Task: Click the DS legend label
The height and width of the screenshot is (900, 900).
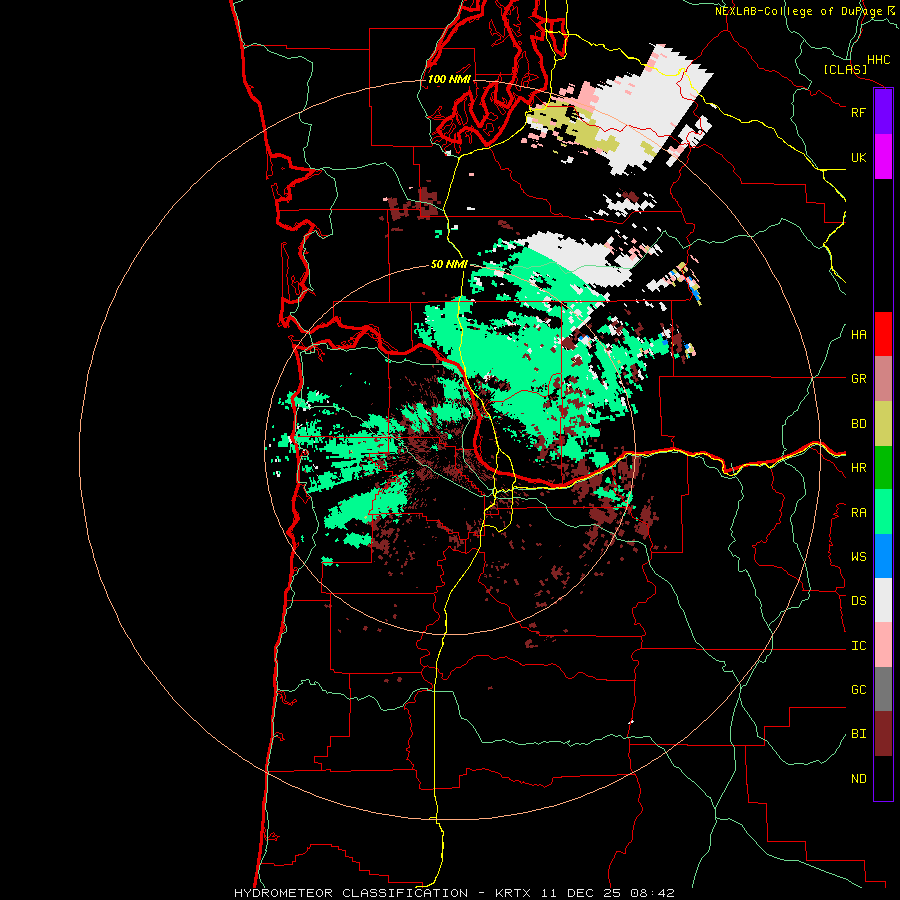Action: 858,601
